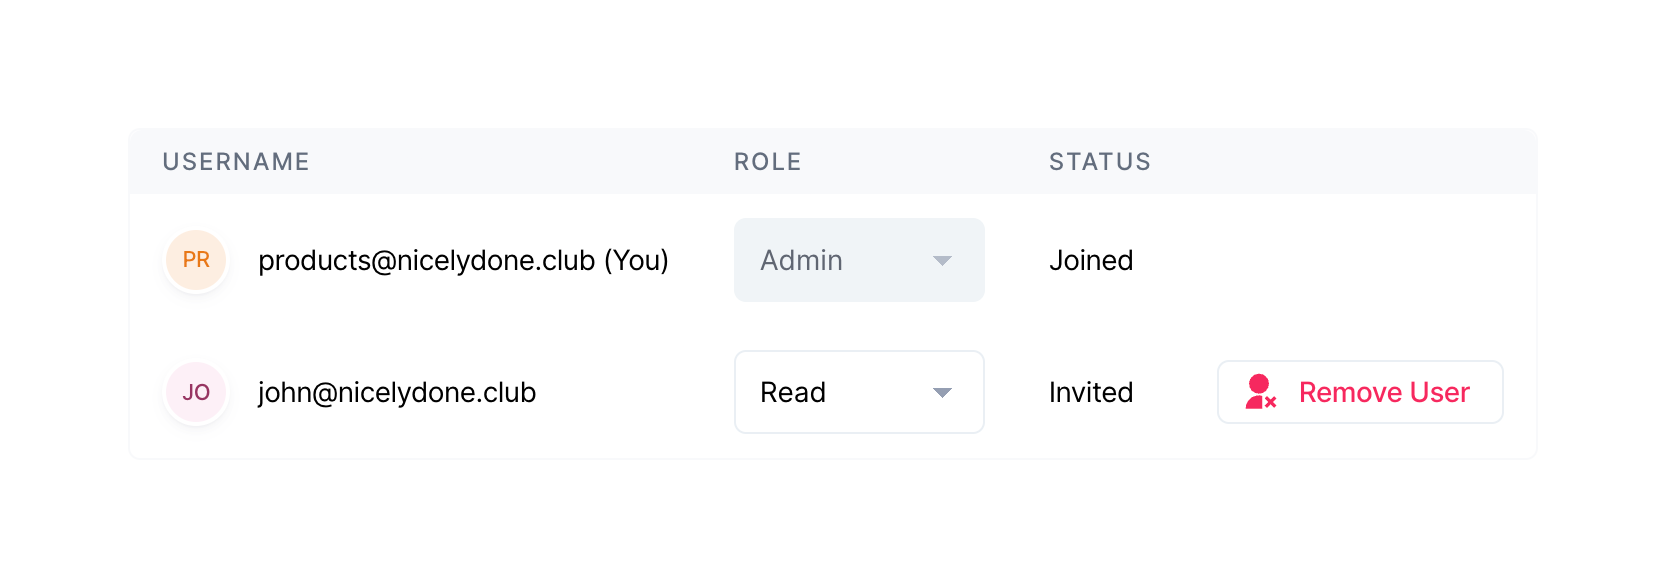Click the STATUS column header

1099,162
